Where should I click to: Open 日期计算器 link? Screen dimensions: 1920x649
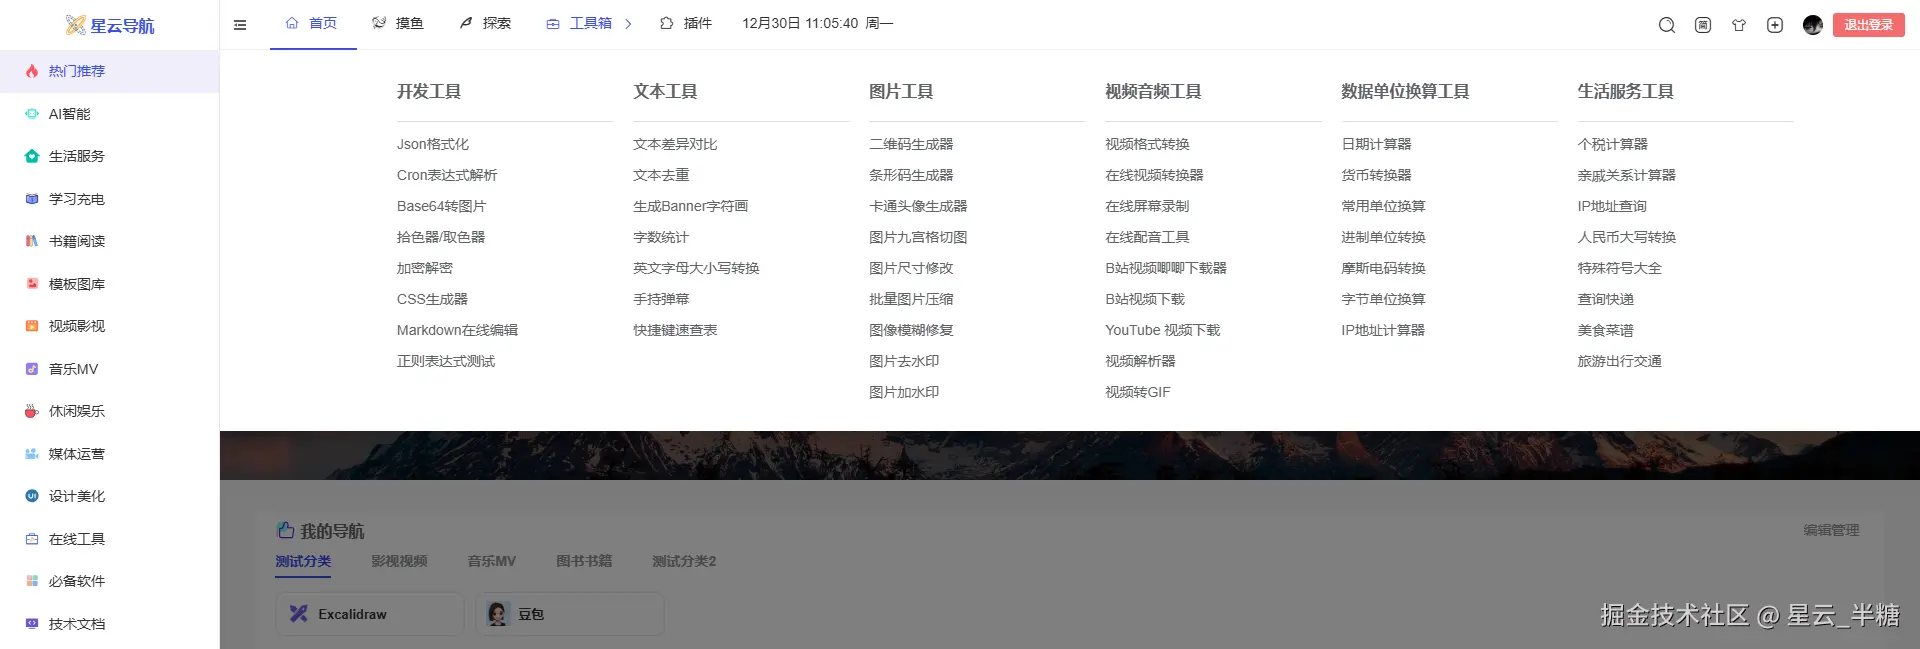point(1376,145)
